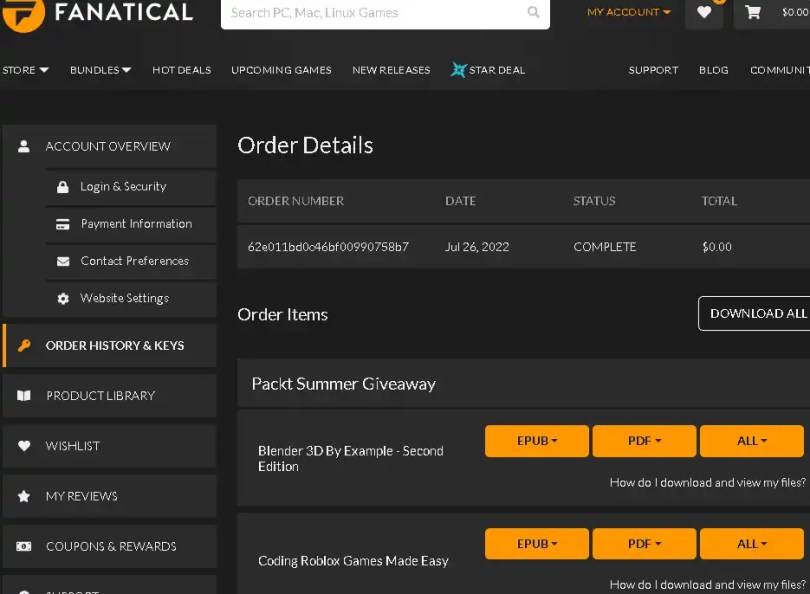Image resolution: width=810 pixels, height=594 pixels.
Task: Click the Coupons & Rewards ticket icon
Action: point(24,546)
